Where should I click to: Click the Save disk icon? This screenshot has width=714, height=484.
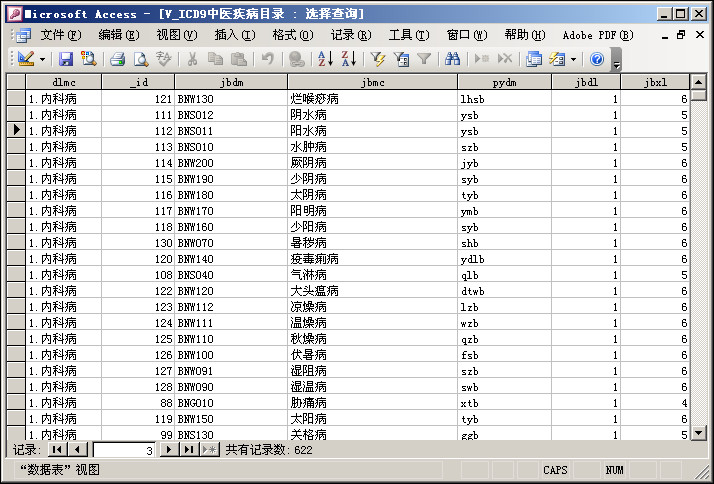(66, 59)
